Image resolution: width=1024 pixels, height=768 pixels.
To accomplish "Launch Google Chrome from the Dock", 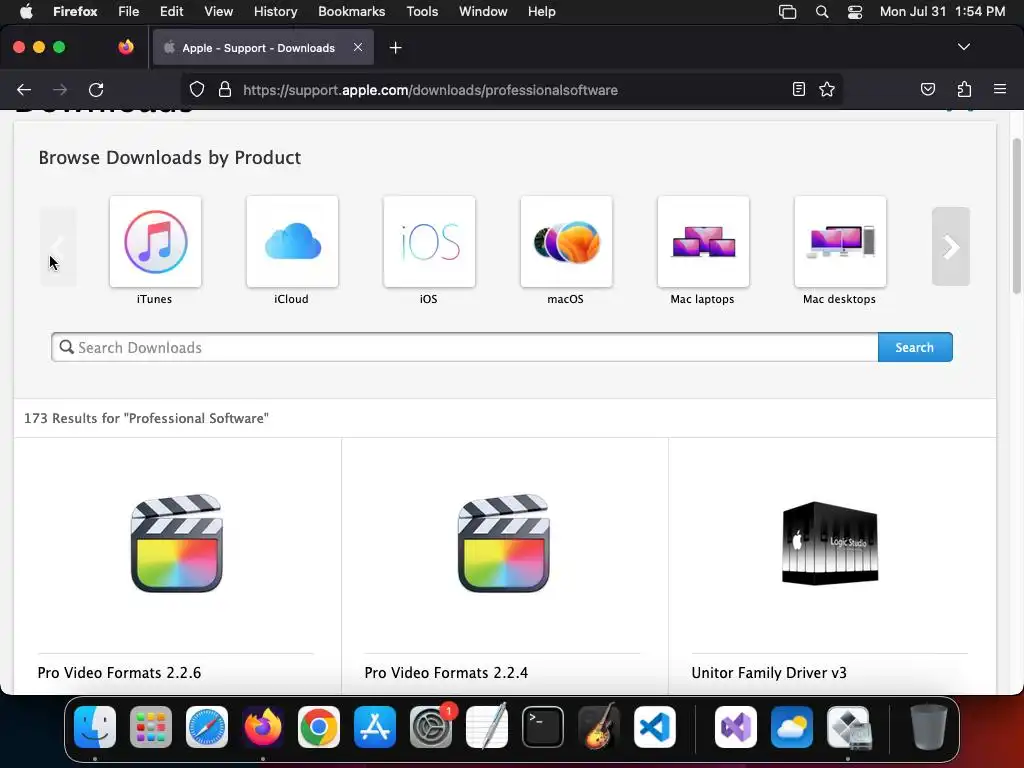I will tap(319, 727).
